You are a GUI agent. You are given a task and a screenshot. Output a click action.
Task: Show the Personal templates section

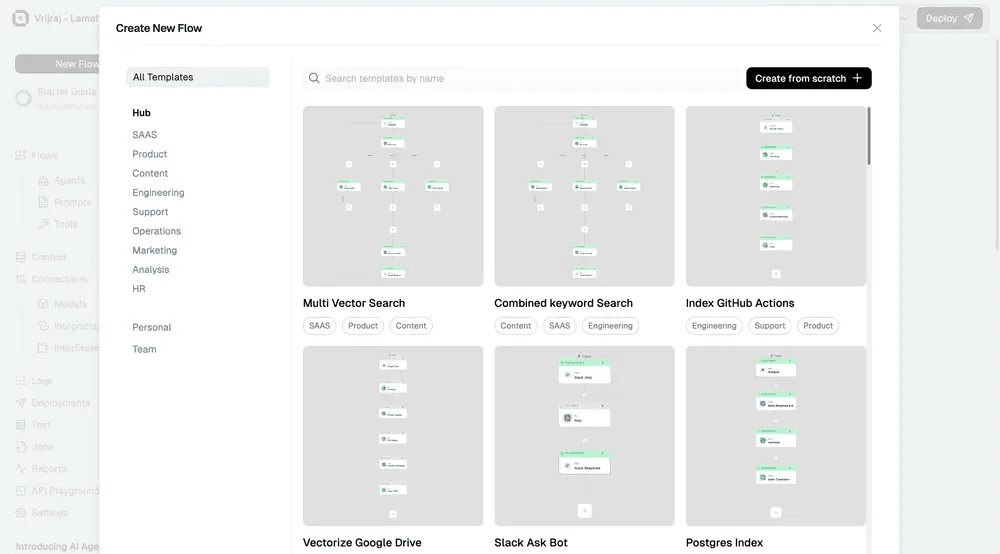pyautogui.click(x=152, y=327)
